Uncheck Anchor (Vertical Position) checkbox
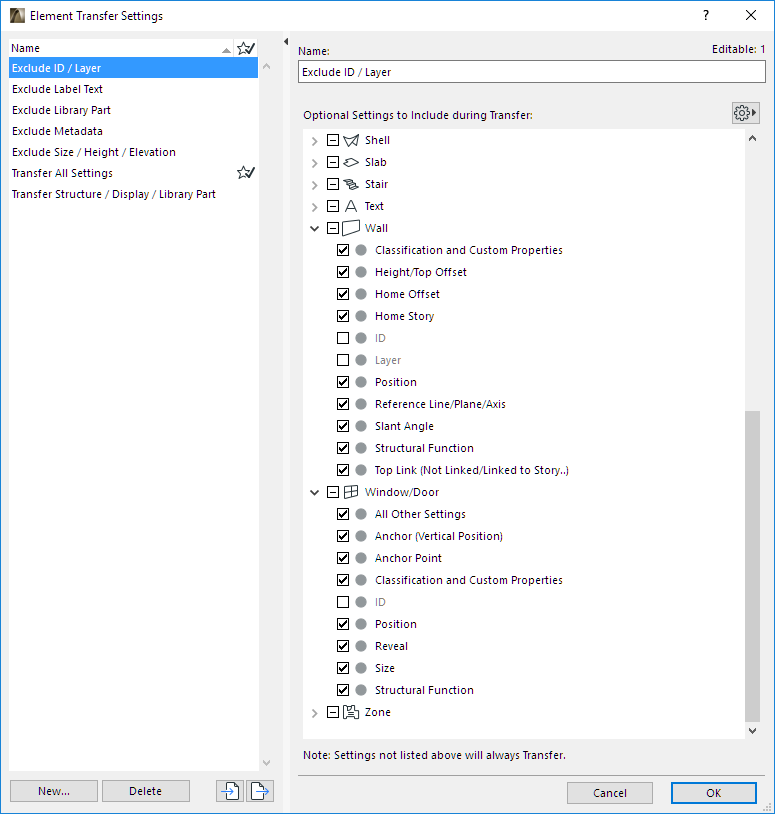The width and height of the screenshot is (775, 814). tap(343, 536)
